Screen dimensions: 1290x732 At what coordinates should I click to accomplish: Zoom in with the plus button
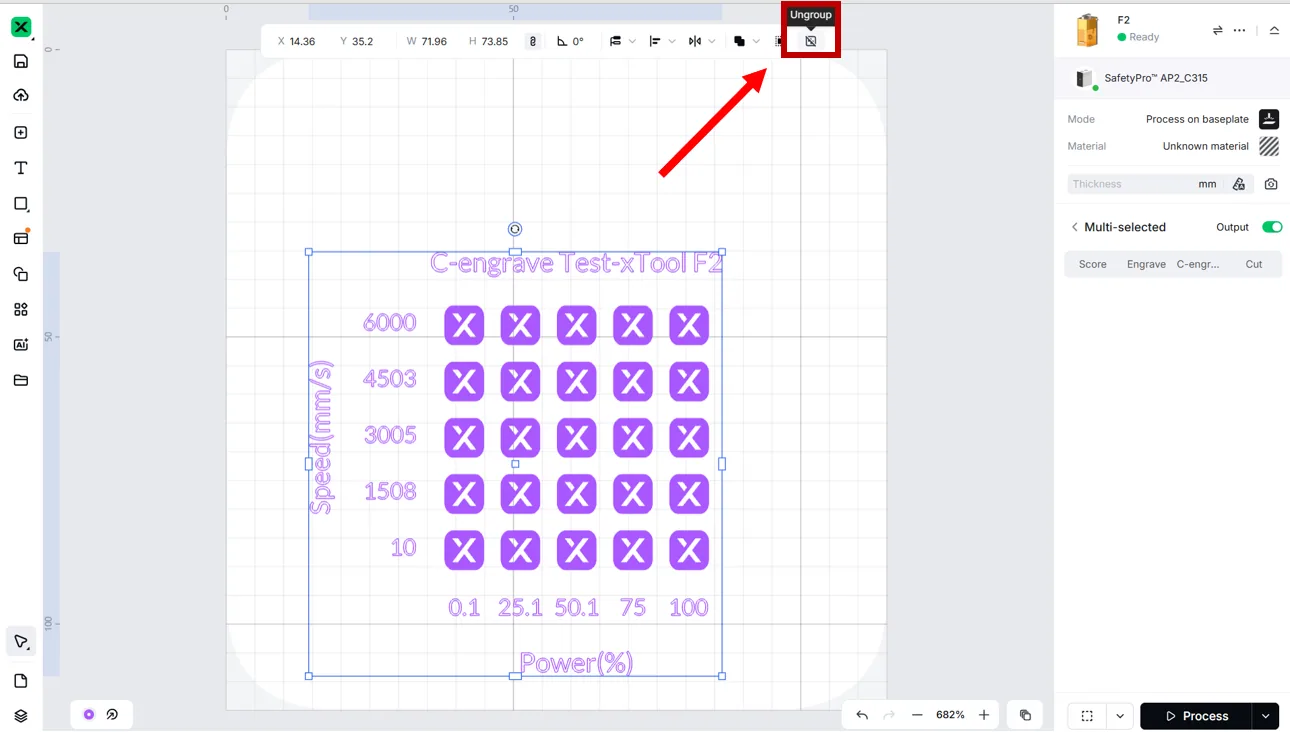click(x=984, y=715)
